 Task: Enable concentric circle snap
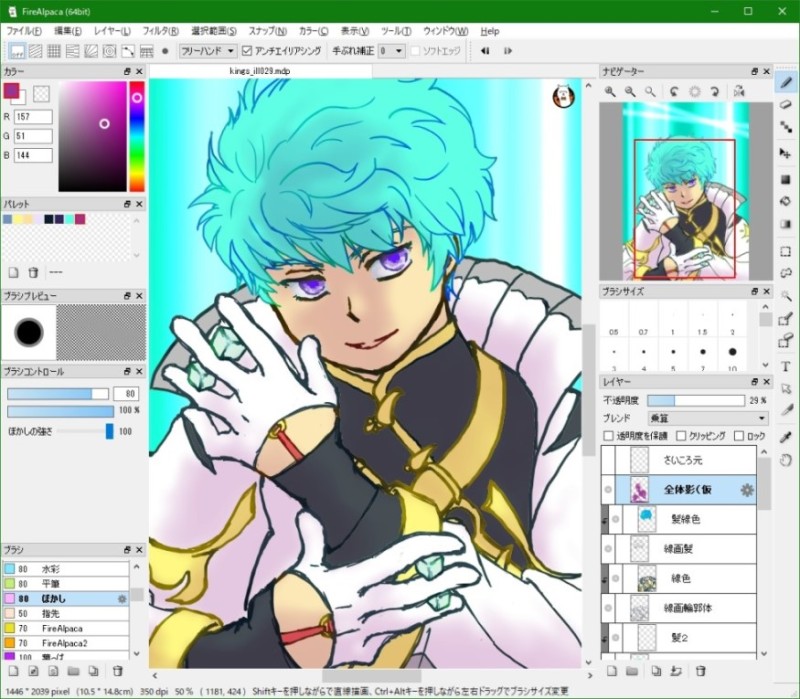click(x=109, y=51)
